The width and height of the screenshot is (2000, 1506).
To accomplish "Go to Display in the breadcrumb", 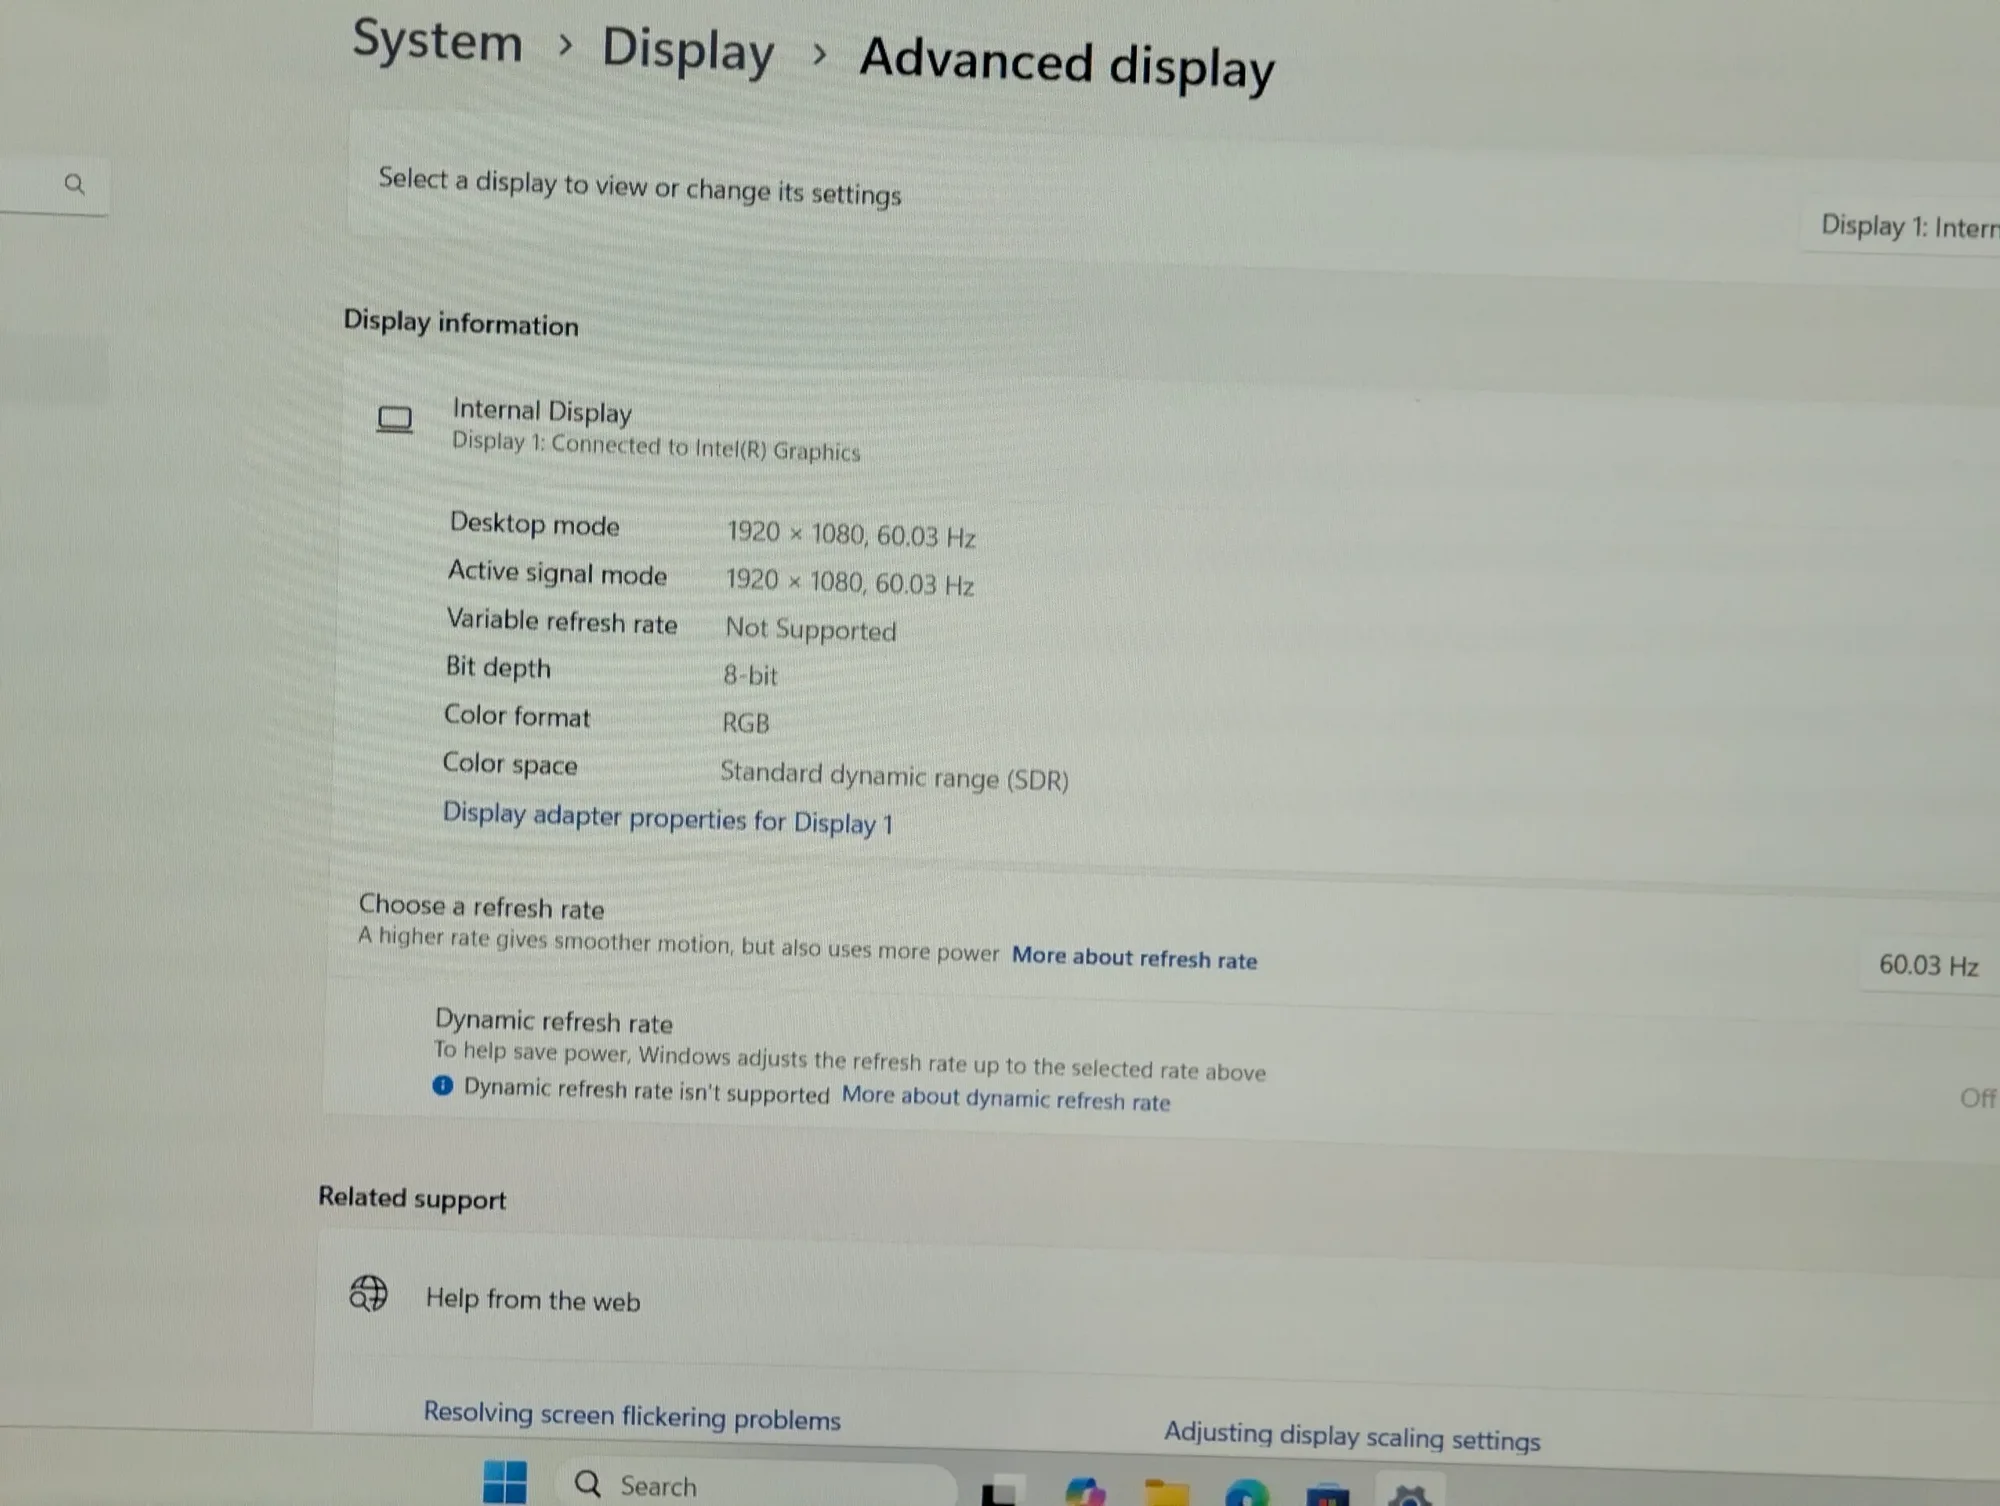I will click(688, 49).
